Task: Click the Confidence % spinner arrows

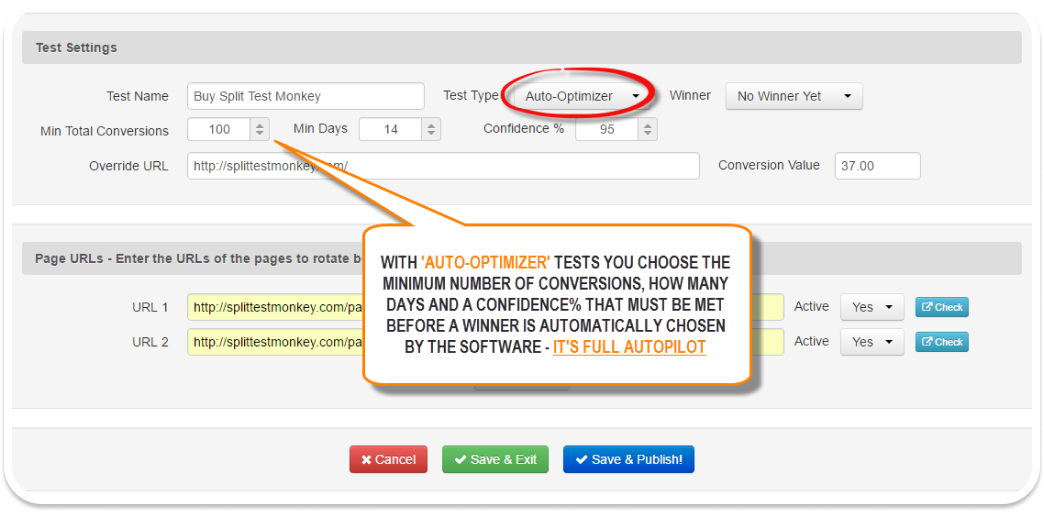Action: (648, 129)
